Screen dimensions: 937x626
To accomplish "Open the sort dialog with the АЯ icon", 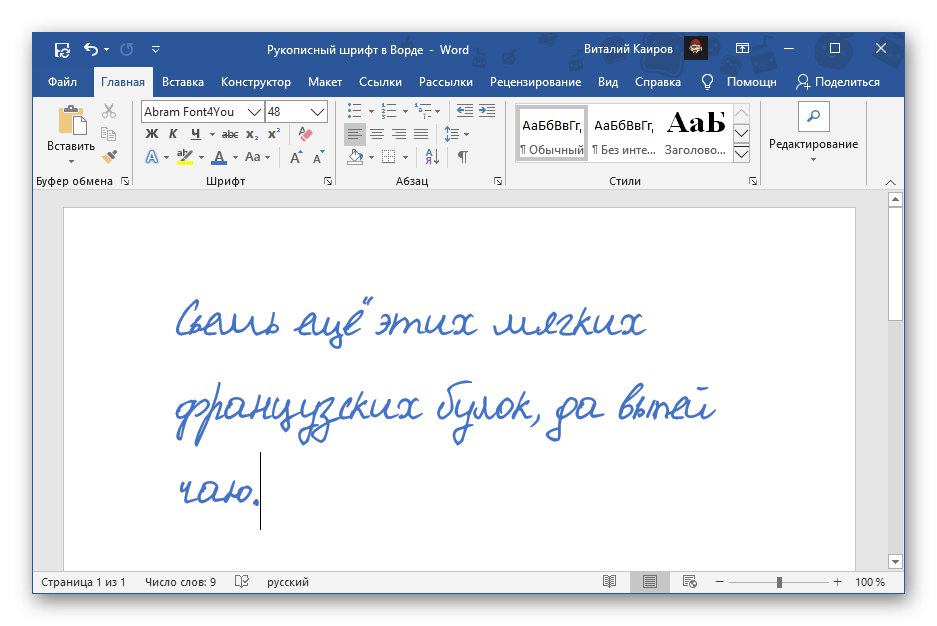I will click(x=432, y=156).
